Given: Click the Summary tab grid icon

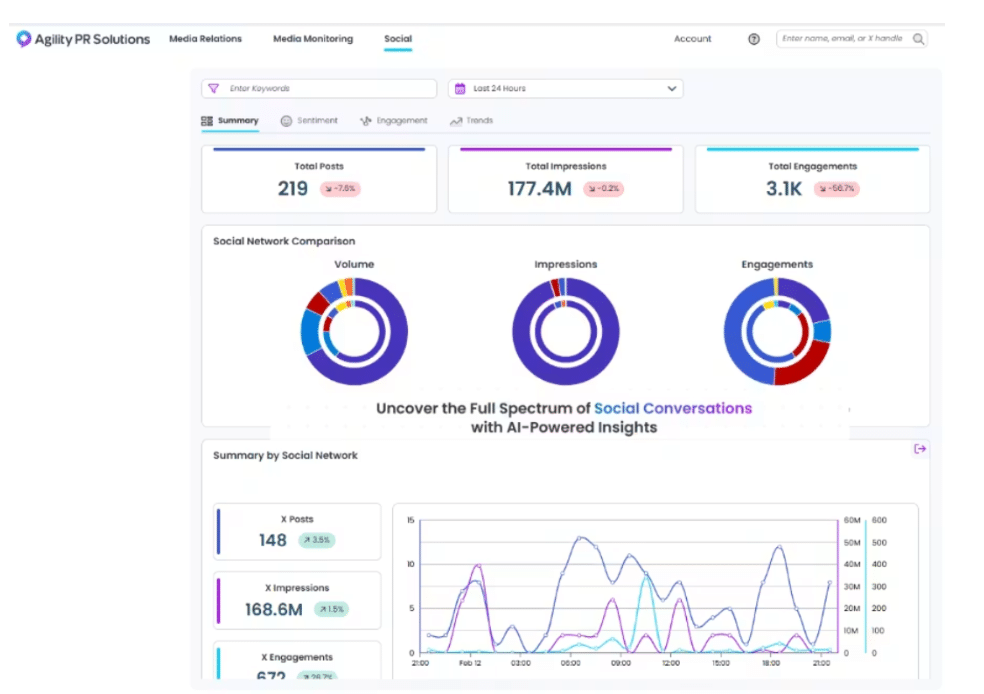Looking at the screenshot, I should click(x=206, y=120).
